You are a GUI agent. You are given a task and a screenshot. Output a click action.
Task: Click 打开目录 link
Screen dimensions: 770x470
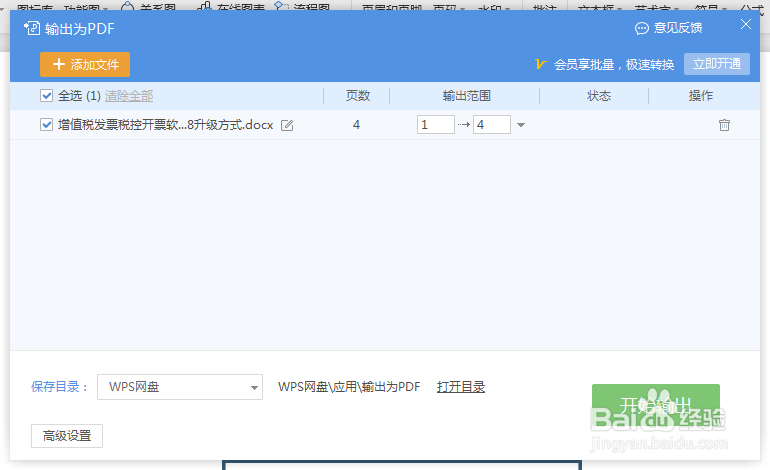(x=461, y=387)
